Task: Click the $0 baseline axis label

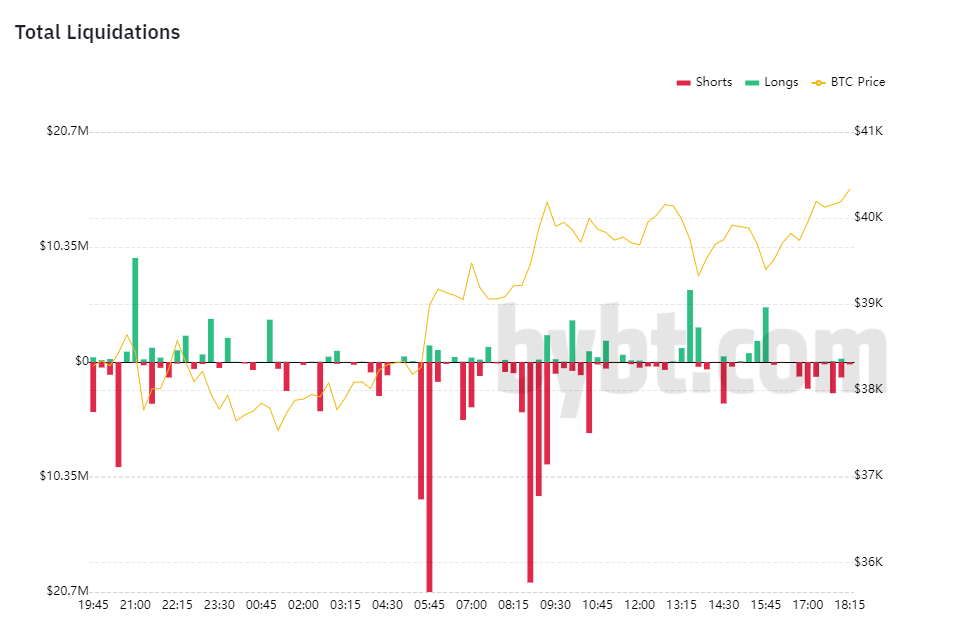Action: click(81, 361)
